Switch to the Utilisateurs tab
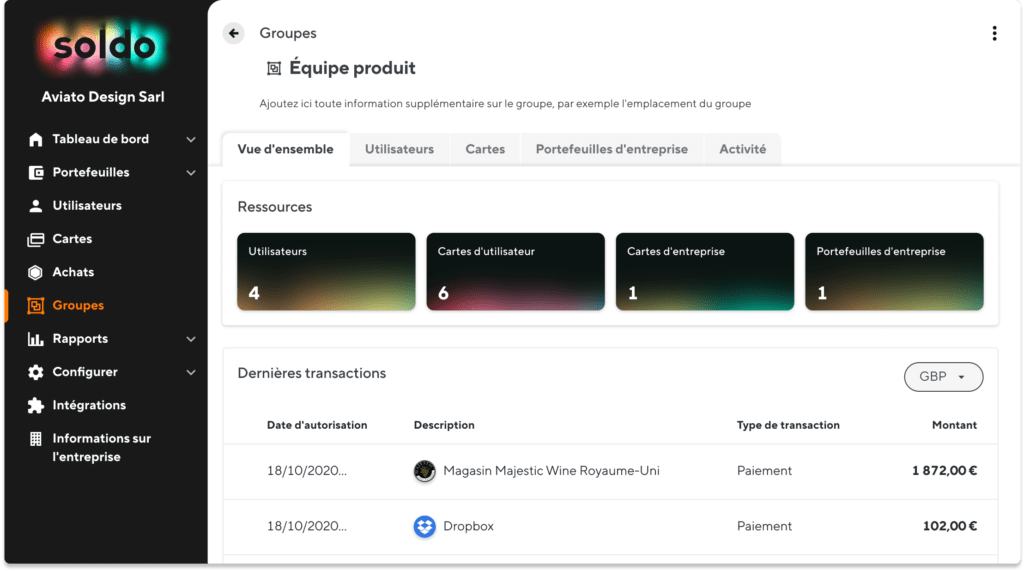Image resolution: width=1024 pixels, height=571 pixels. point(399,149)
